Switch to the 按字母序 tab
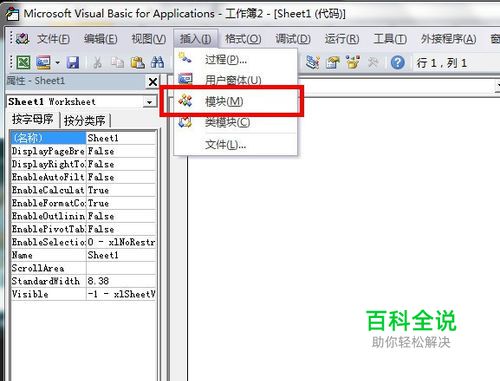 click(x=33, y=119)
